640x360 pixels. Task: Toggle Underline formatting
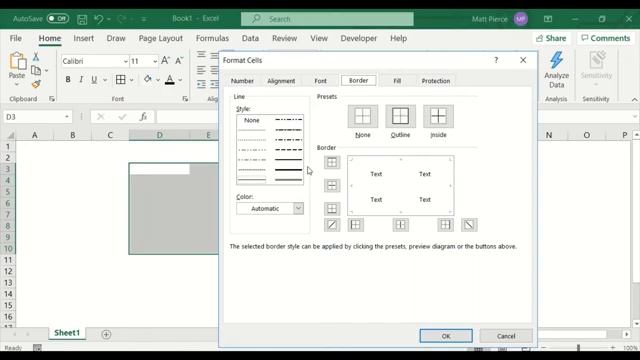tap(94, 80)
